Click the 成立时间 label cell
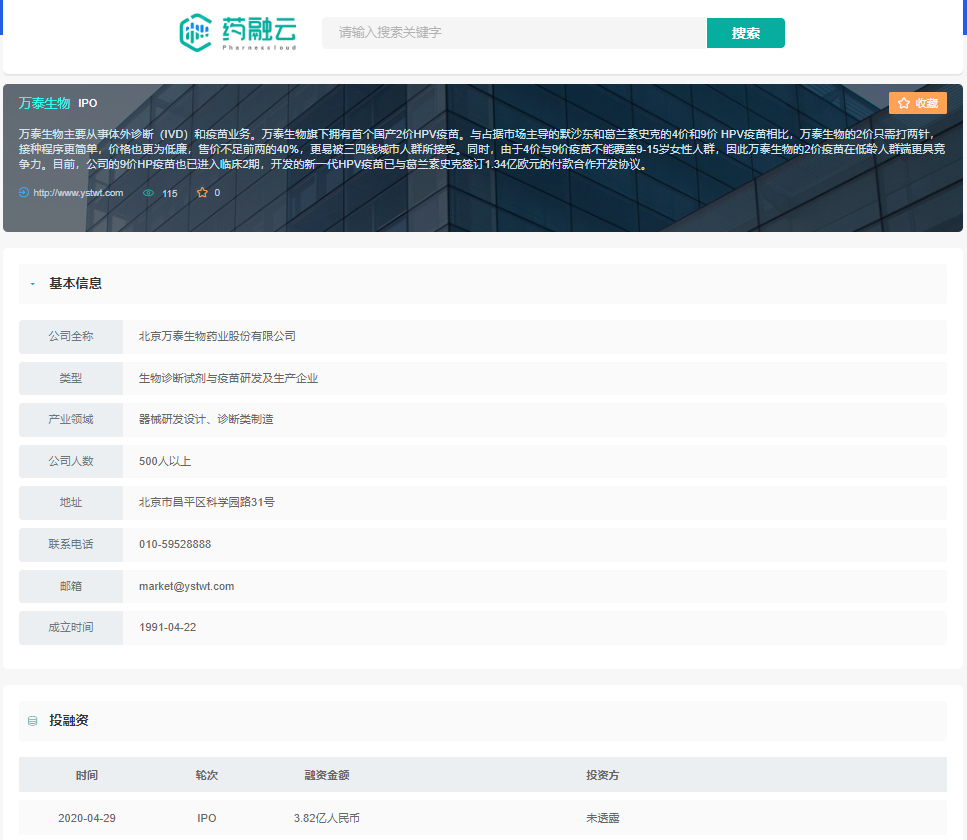This screenshot has width=967, height=840. coord(71,628)
